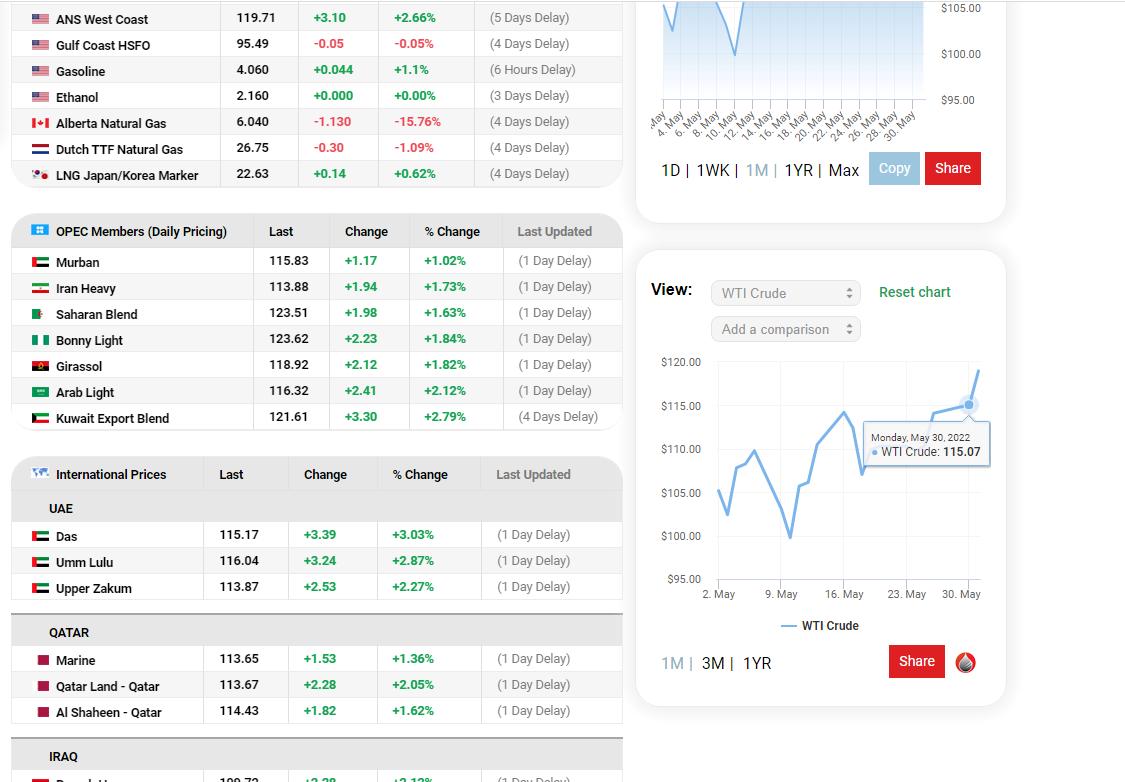Image resolution: width=1125 pixels, height=782 pixels.
Task: Click the UAE flag beside Das
Action: click(40, 536)
